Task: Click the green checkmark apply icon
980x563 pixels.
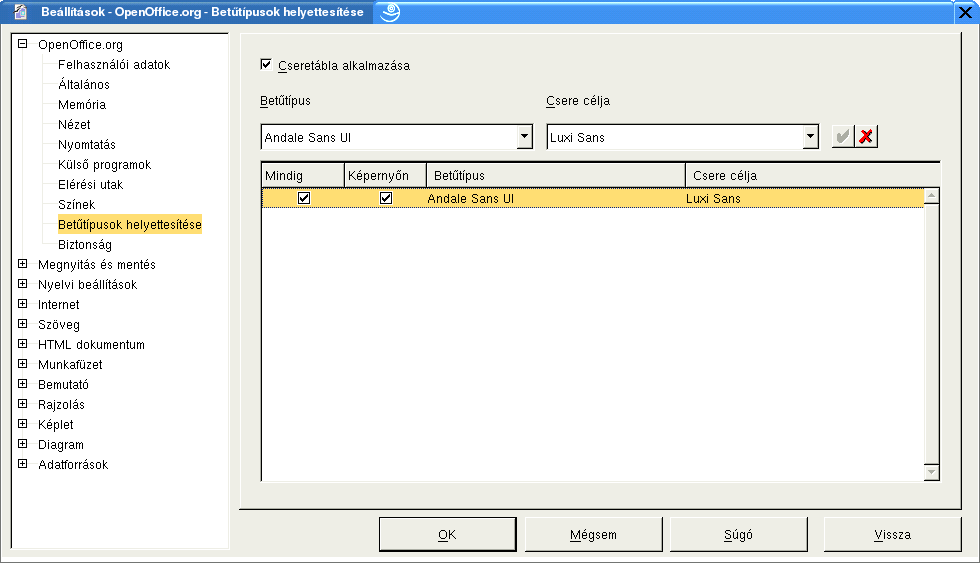Action: pyautogui.click(x=842, y=136)
